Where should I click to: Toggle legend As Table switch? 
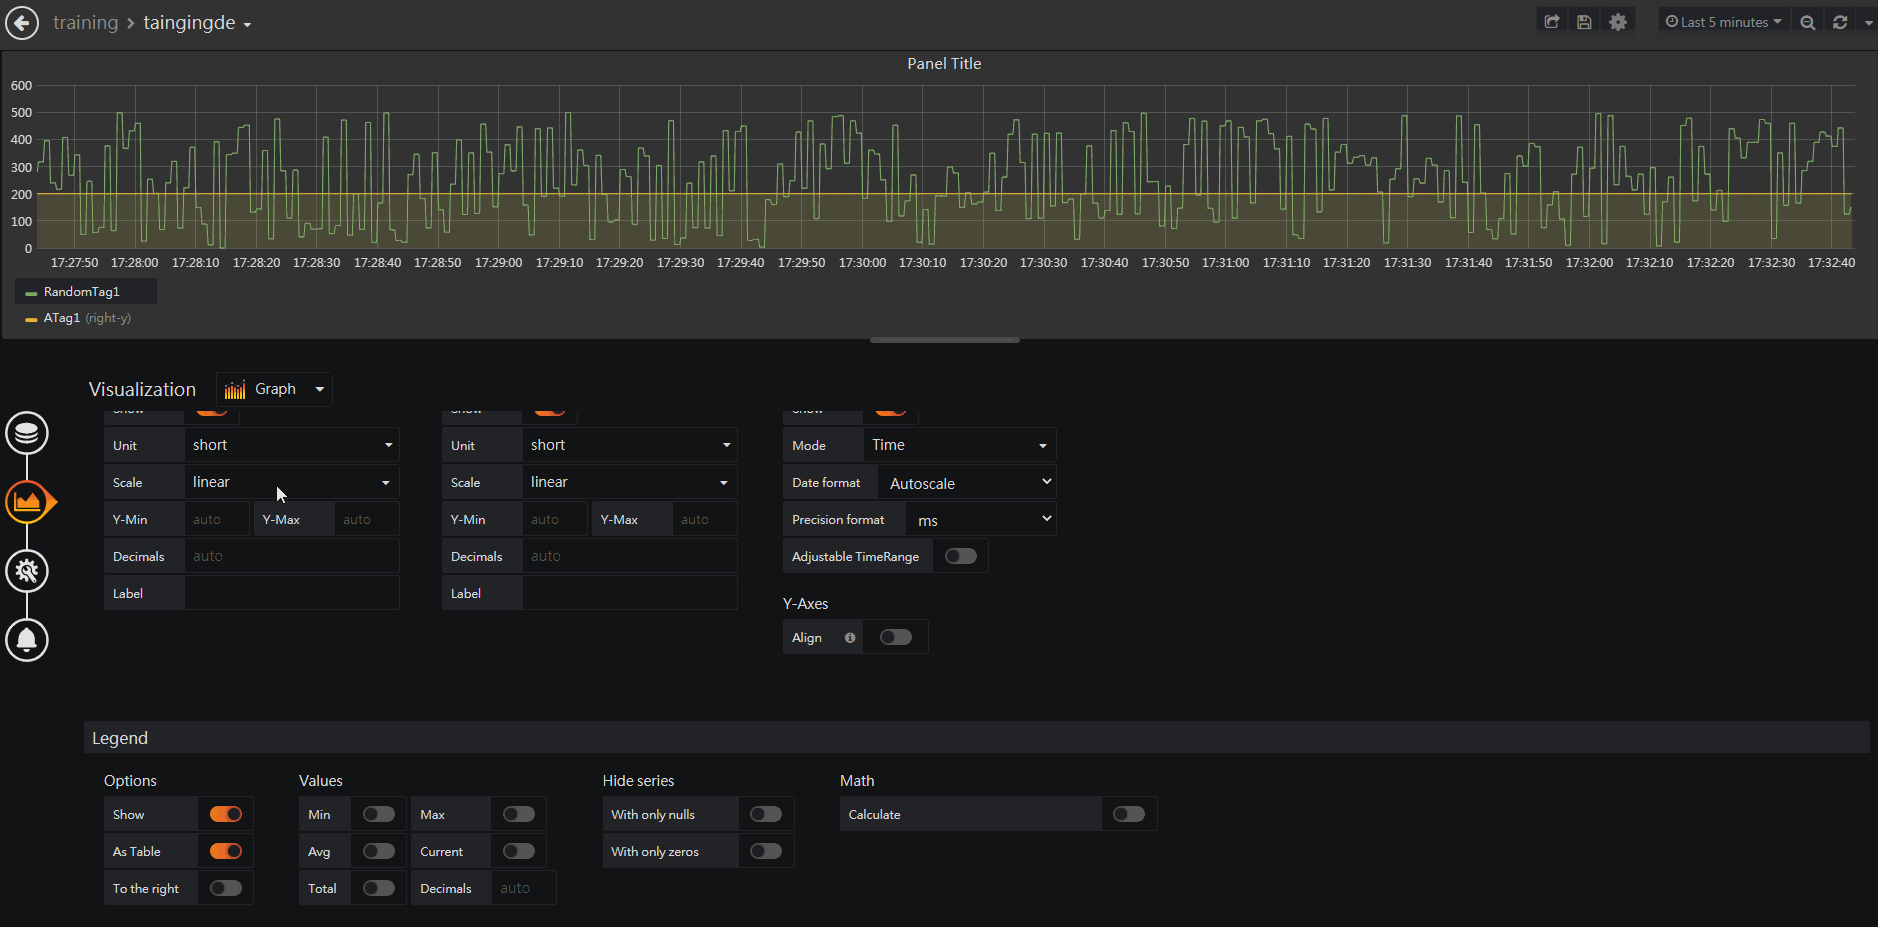click(x=226, y=851)
